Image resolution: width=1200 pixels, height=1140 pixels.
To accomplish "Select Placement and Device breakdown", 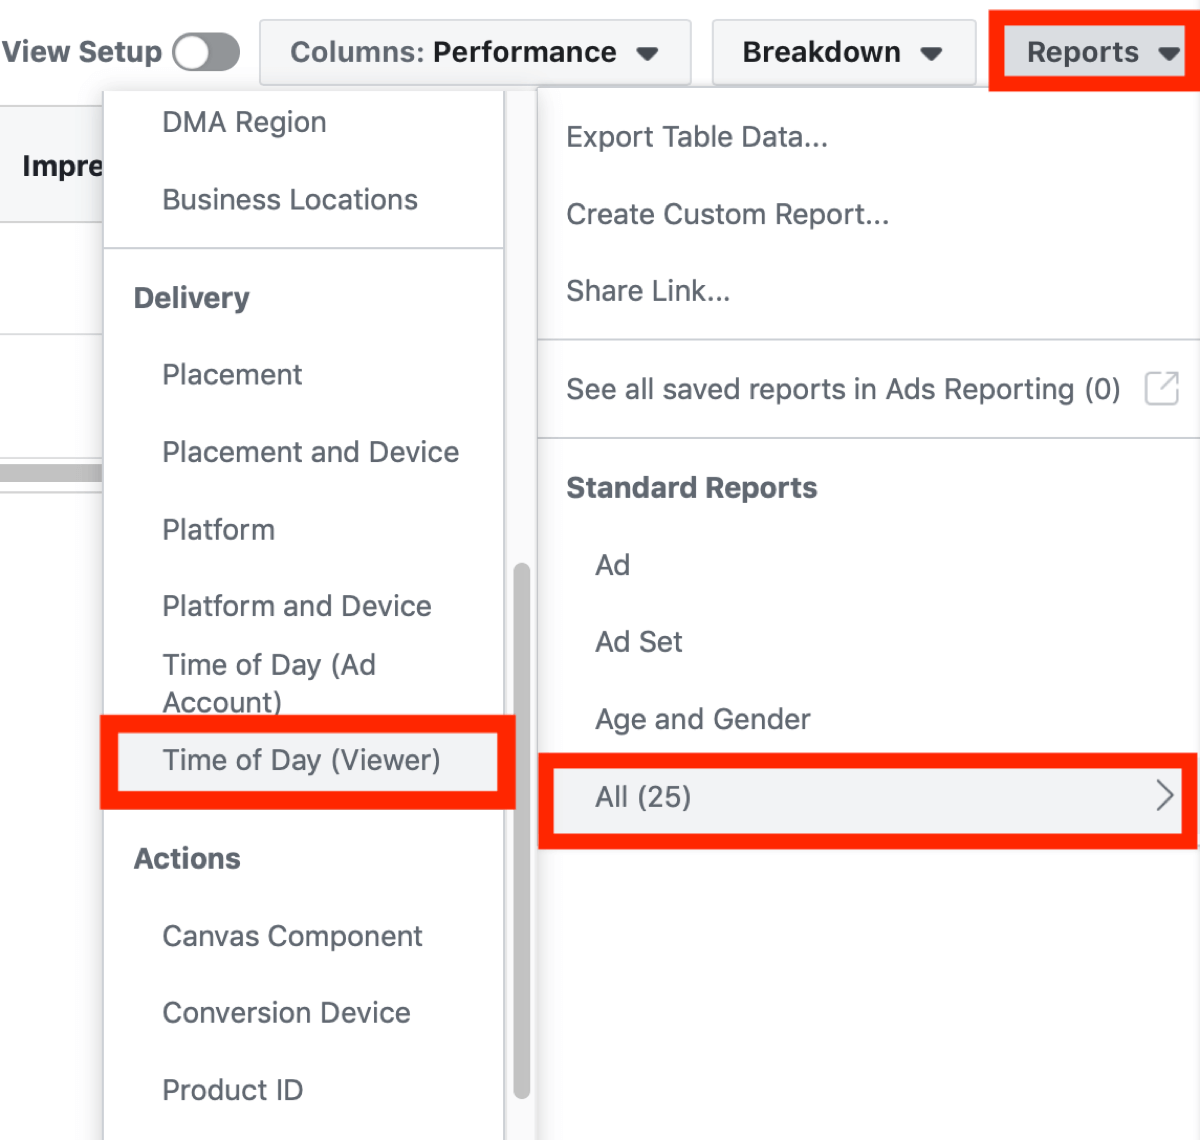I will coord(310,452).
